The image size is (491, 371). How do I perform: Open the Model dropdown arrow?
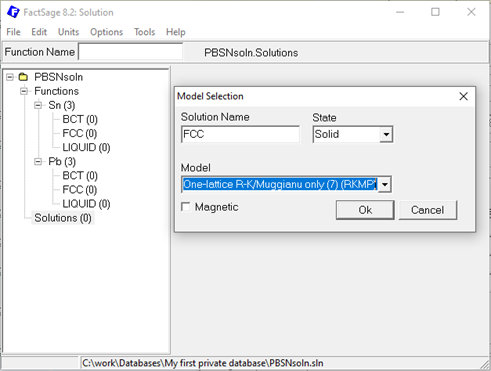coord(385,185)
